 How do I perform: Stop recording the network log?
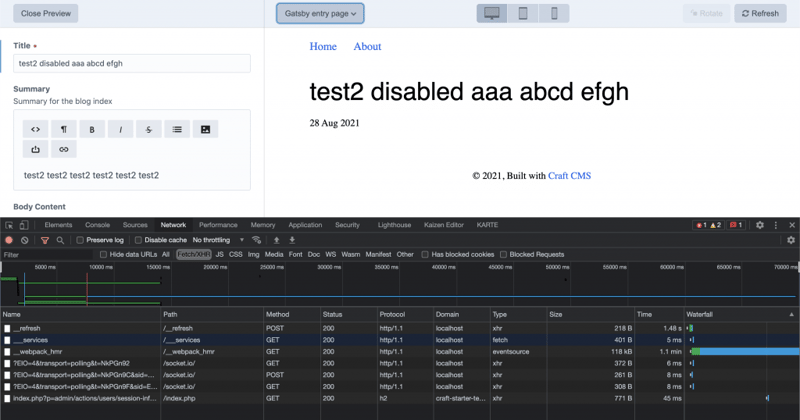pyautogui.click(x=9, y=240)
